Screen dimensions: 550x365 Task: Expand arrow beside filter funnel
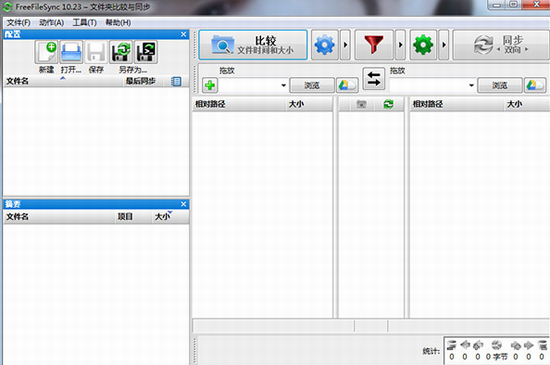coord(401,45)
